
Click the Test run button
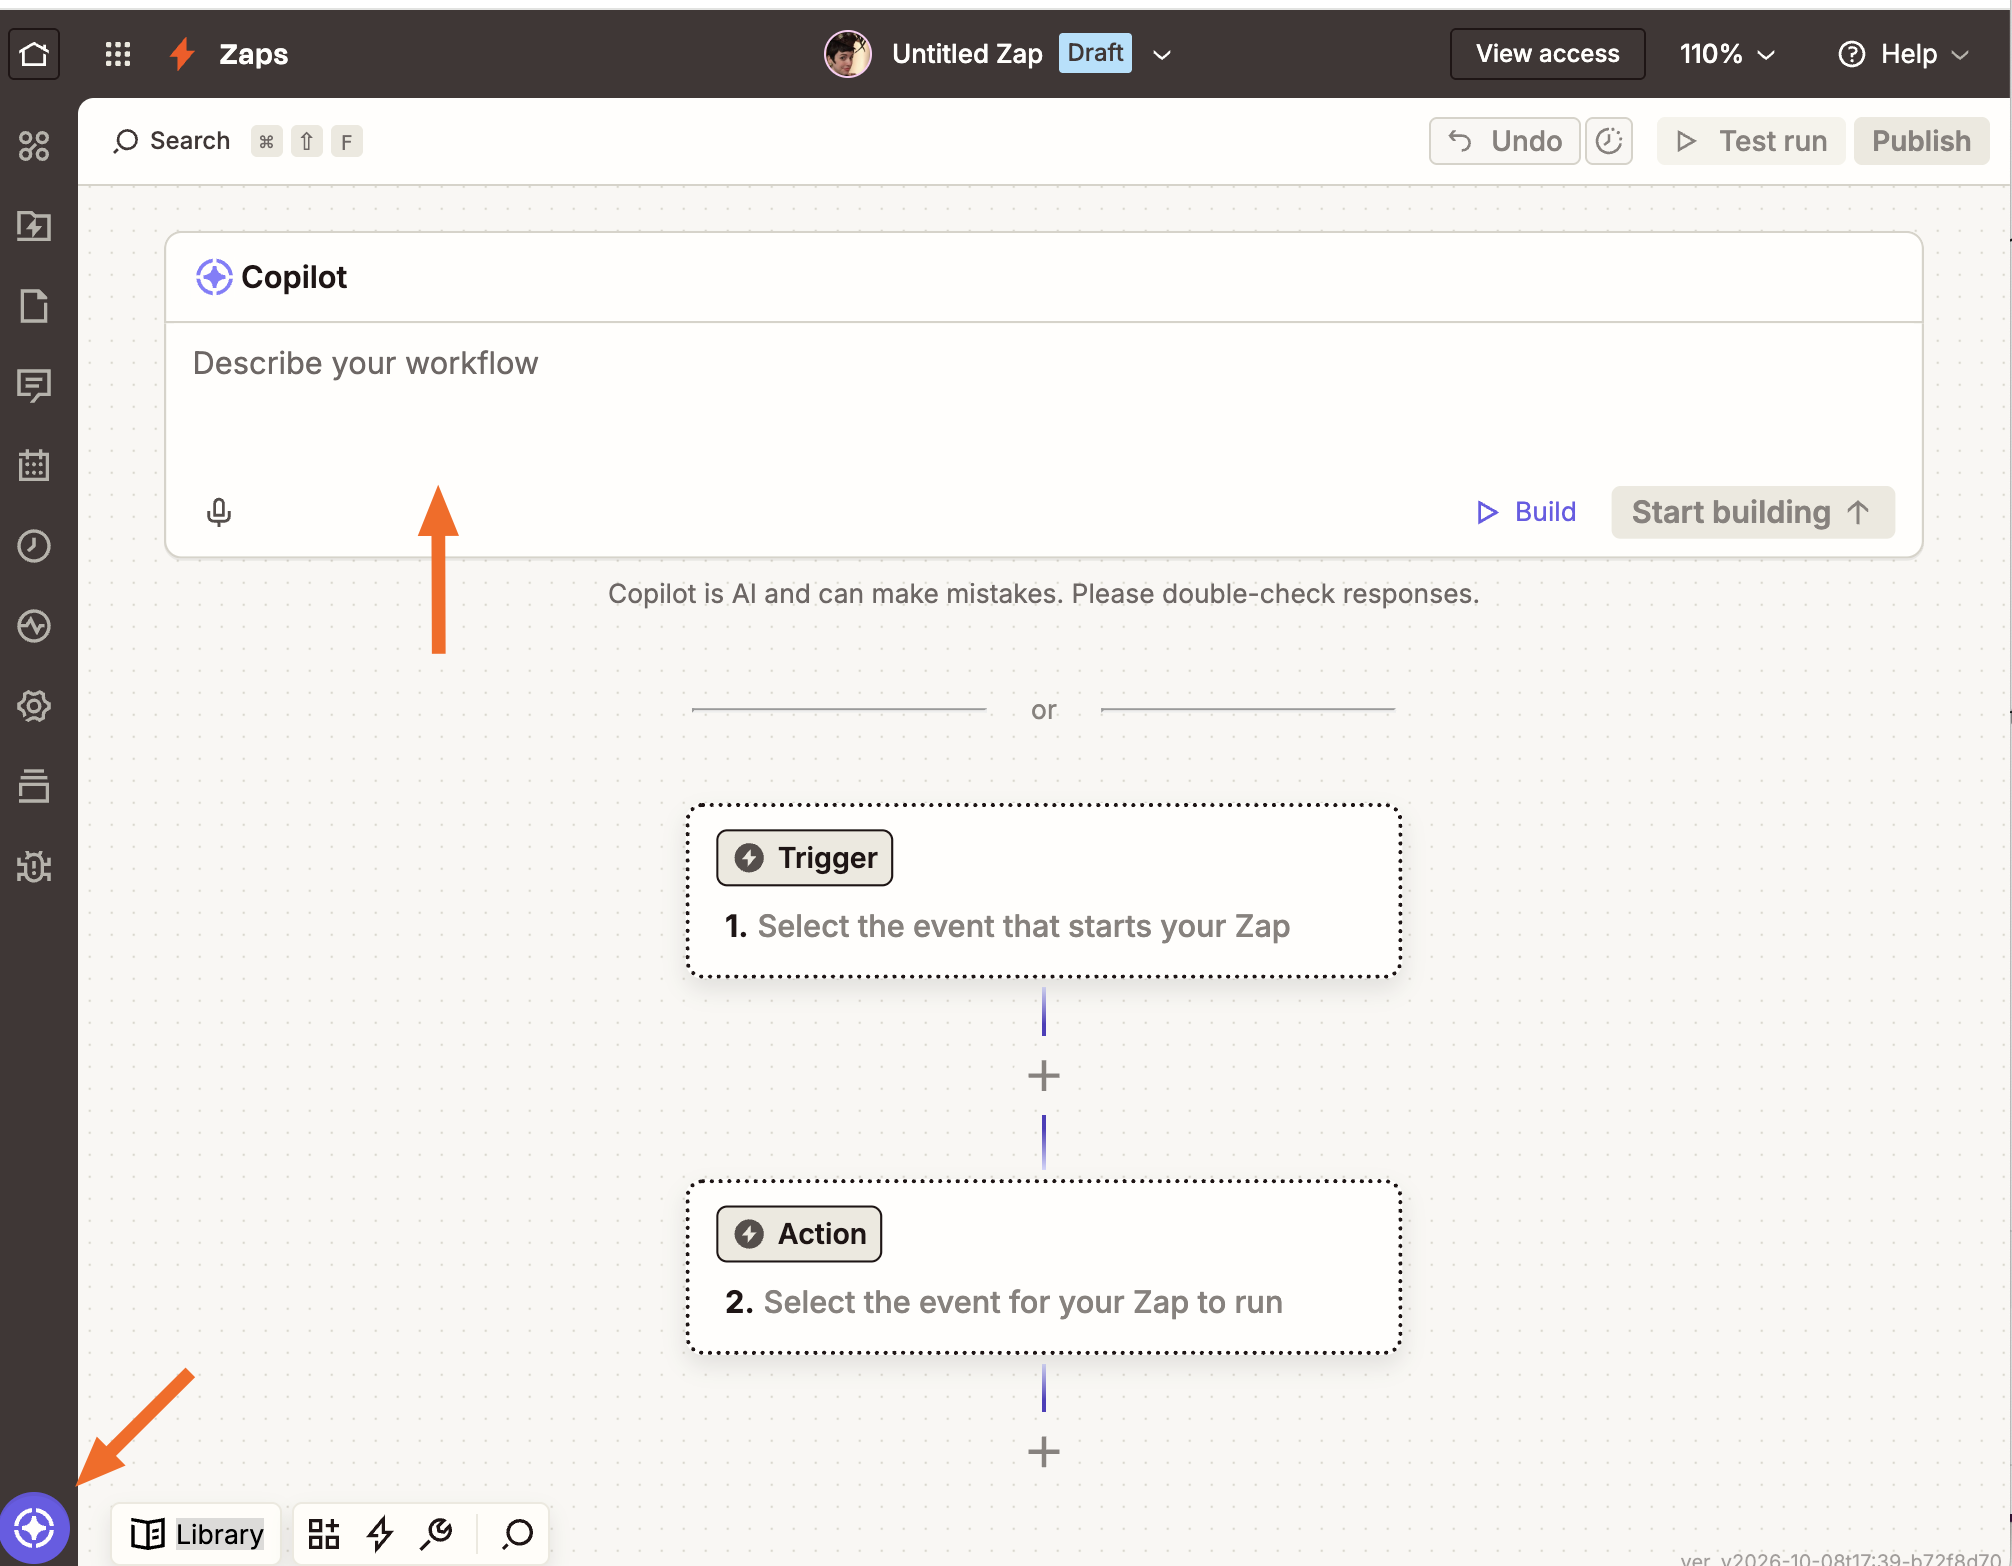point(1751,141)
